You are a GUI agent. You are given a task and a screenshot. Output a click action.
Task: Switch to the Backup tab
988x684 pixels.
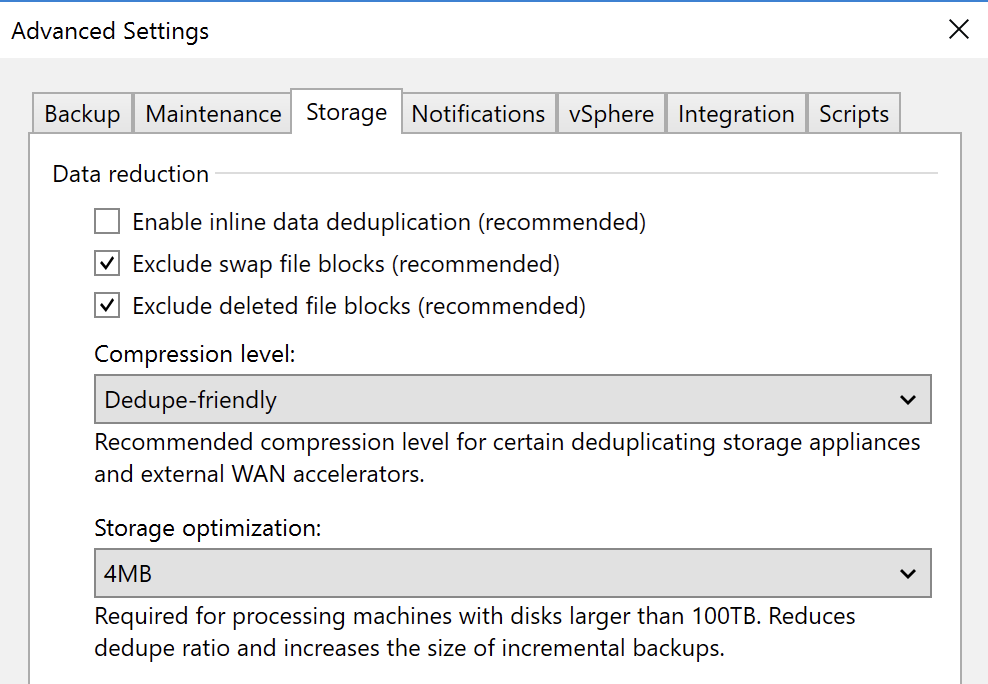point(82,113)
